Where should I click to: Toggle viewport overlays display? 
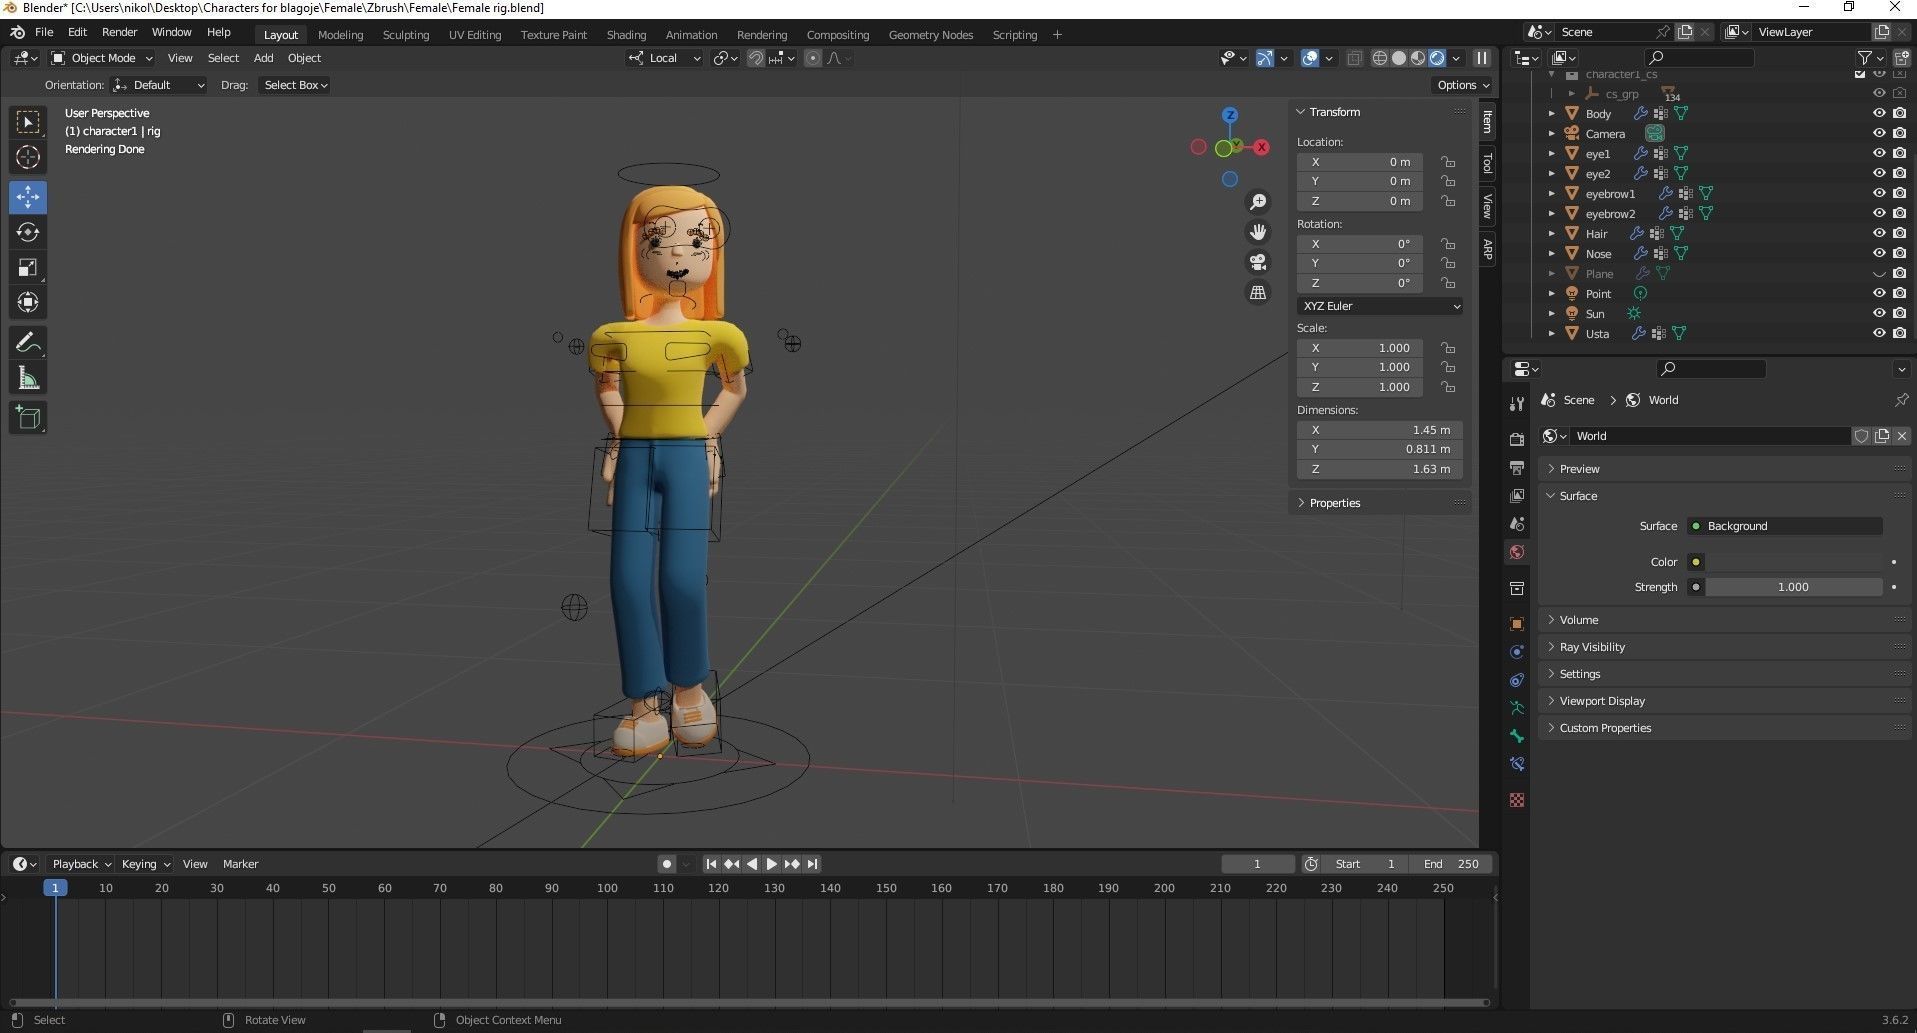(1310, 58)
